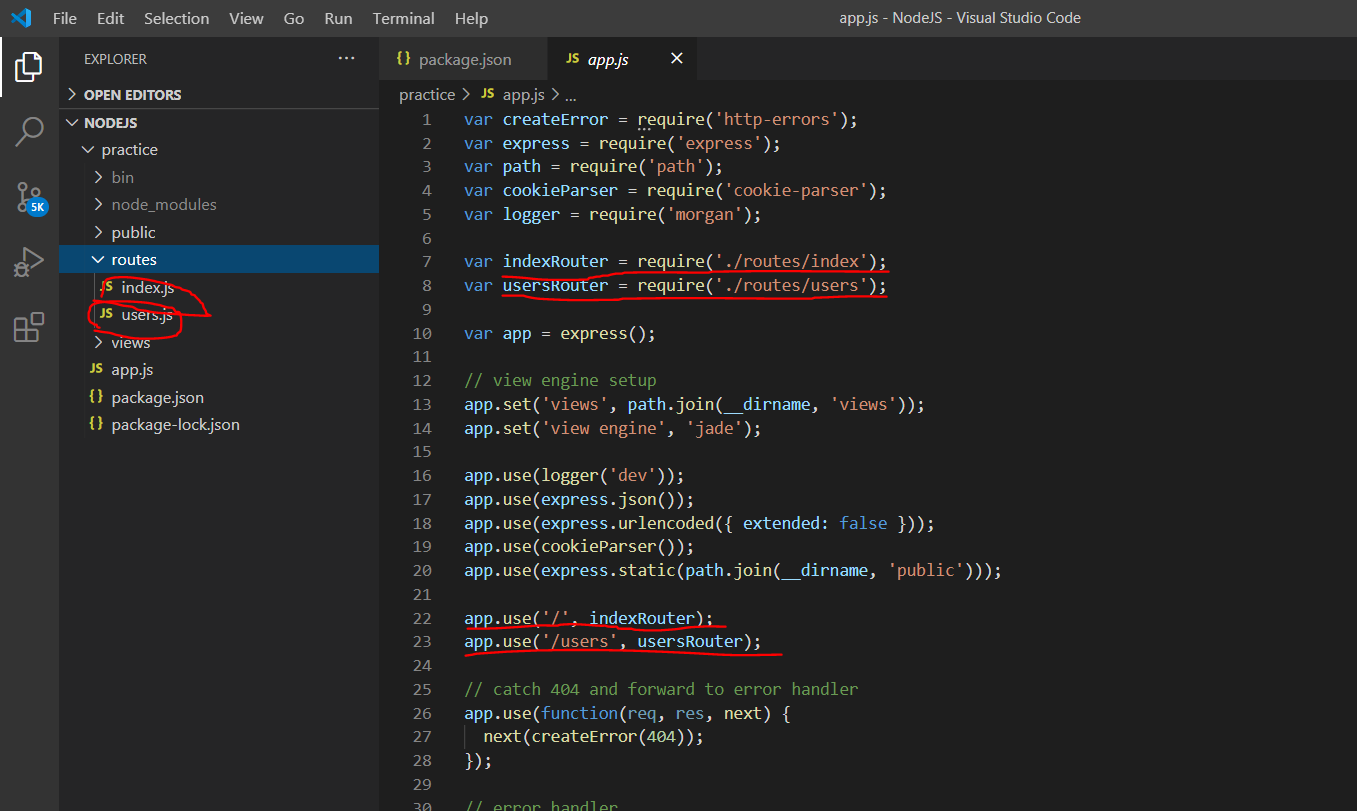Click 'false' keyword on line 18
This screenshot has height=811, width=1357.
click(863, 523)
